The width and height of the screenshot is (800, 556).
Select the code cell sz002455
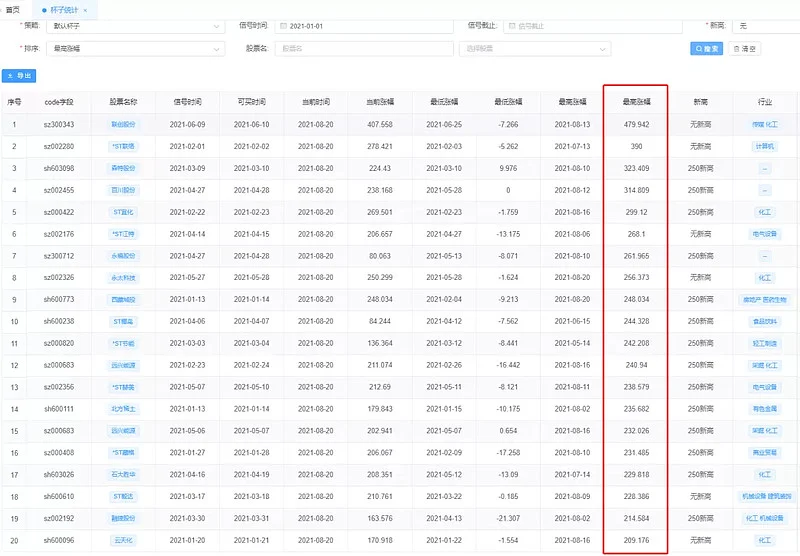59,190
